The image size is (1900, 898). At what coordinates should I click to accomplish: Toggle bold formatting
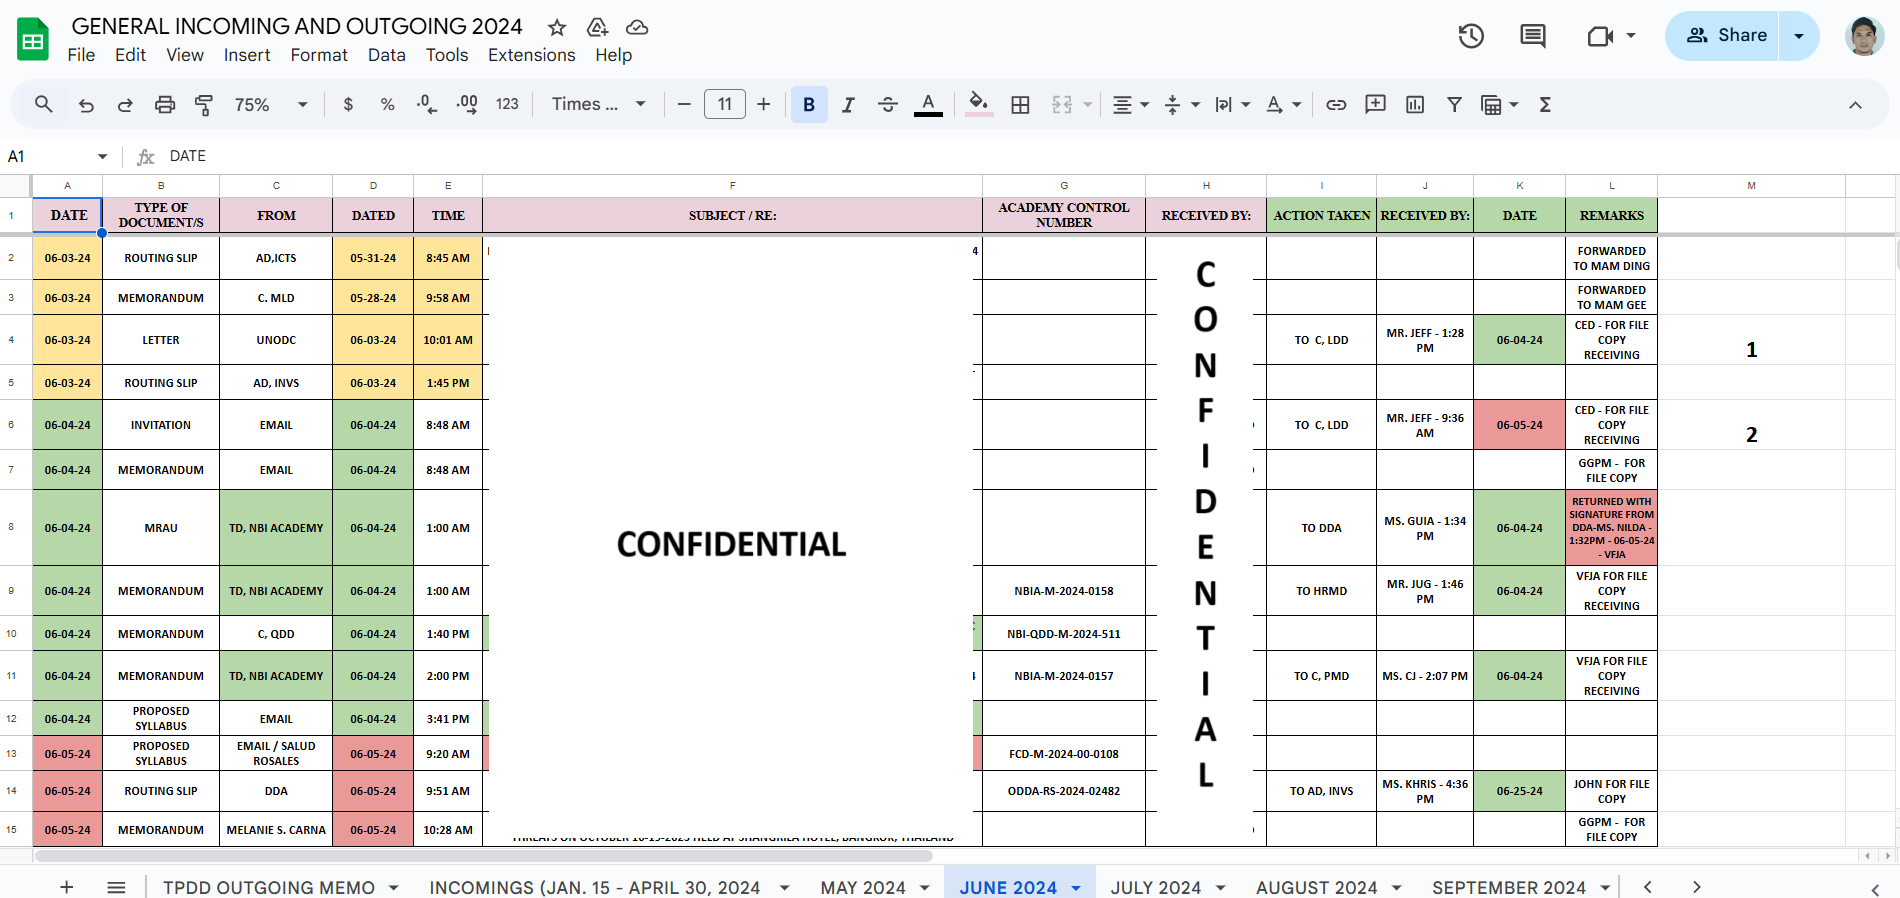click(x=809, y=104)
